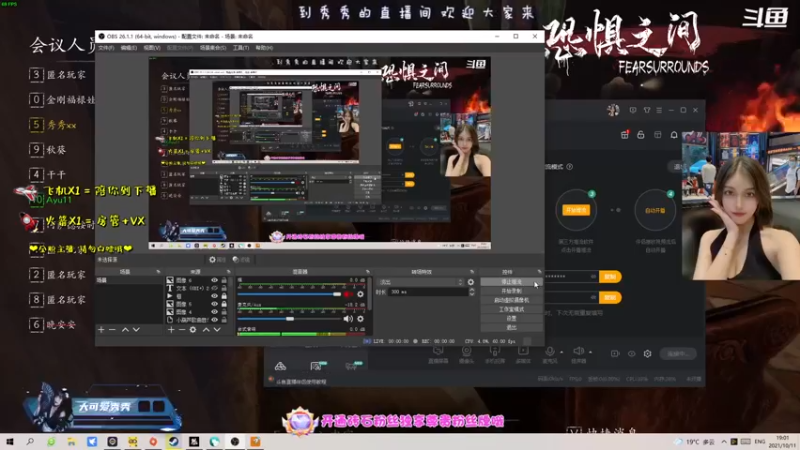Open the hamburger menu in Douyu tool title bar
Viewport: 800px width, 450px height.
(659, 110)
